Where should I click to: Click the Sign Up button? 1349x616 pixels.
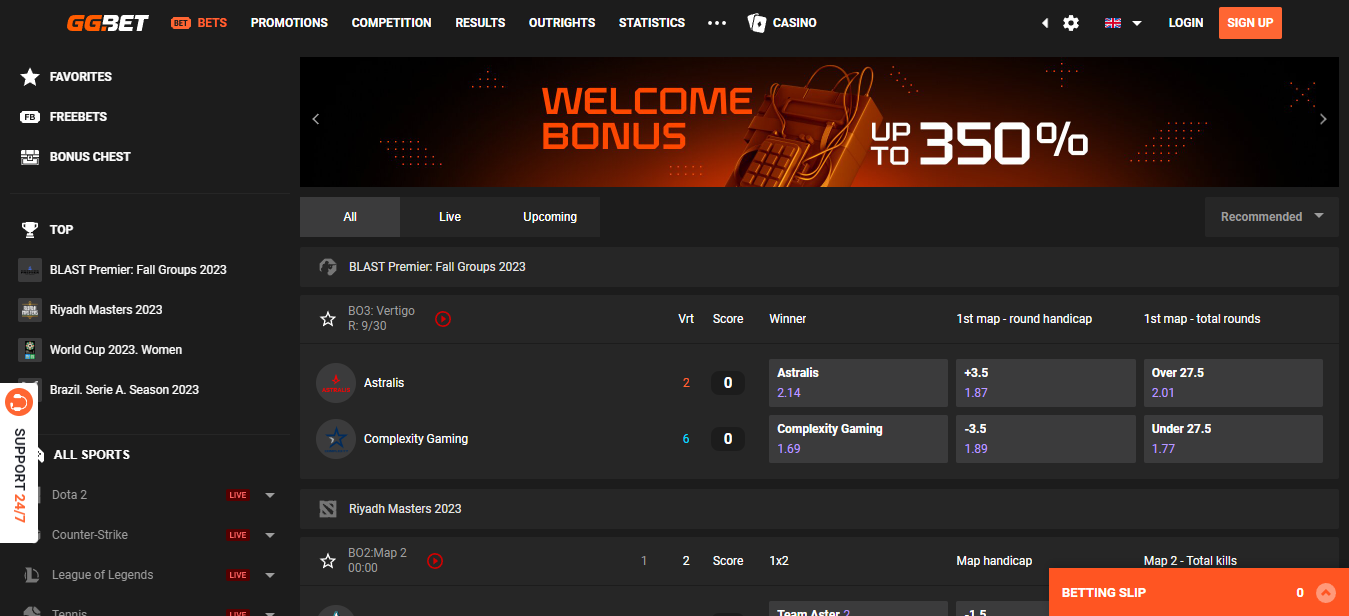(x=1249, y=23)
